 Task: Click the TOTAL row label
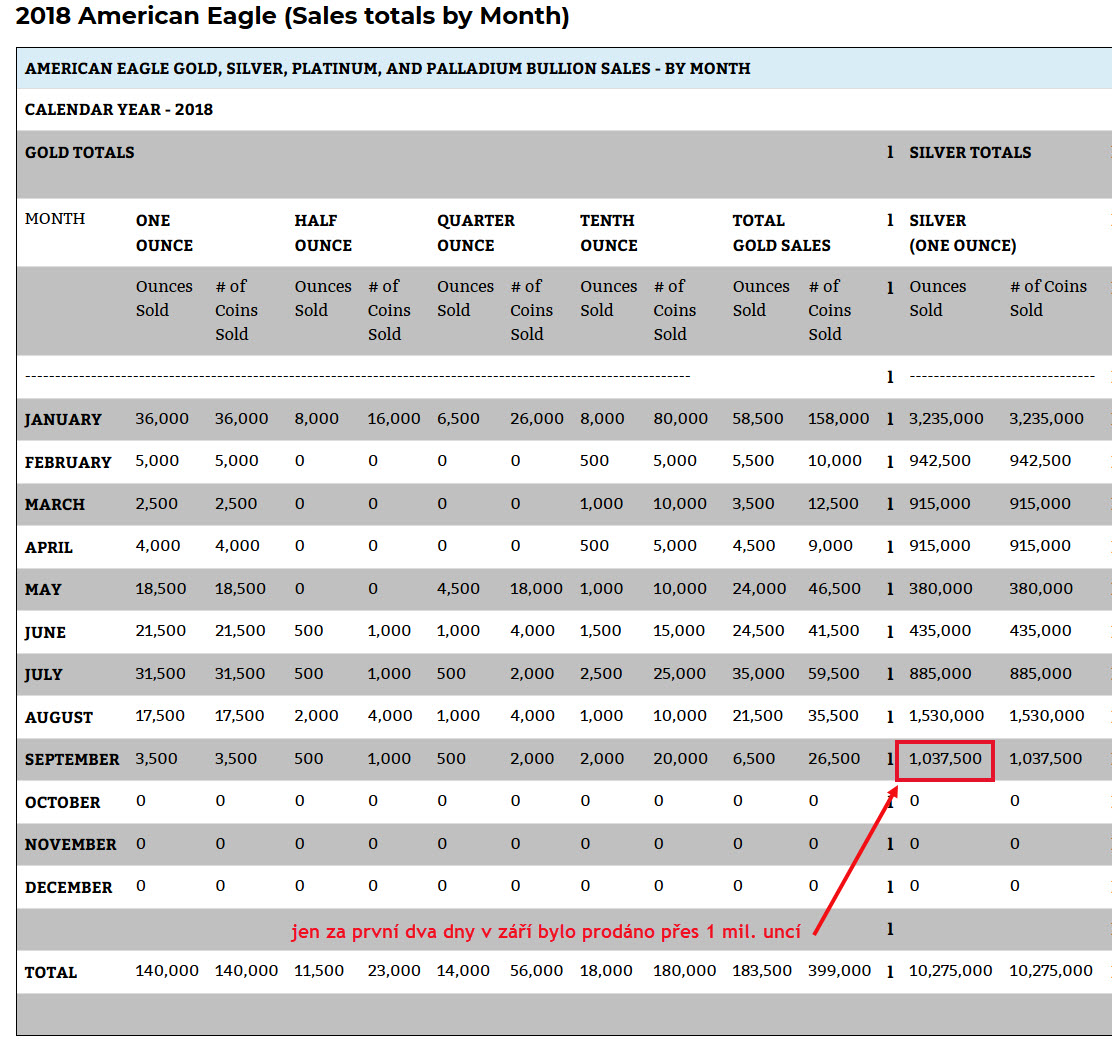(x=50, y=972)
